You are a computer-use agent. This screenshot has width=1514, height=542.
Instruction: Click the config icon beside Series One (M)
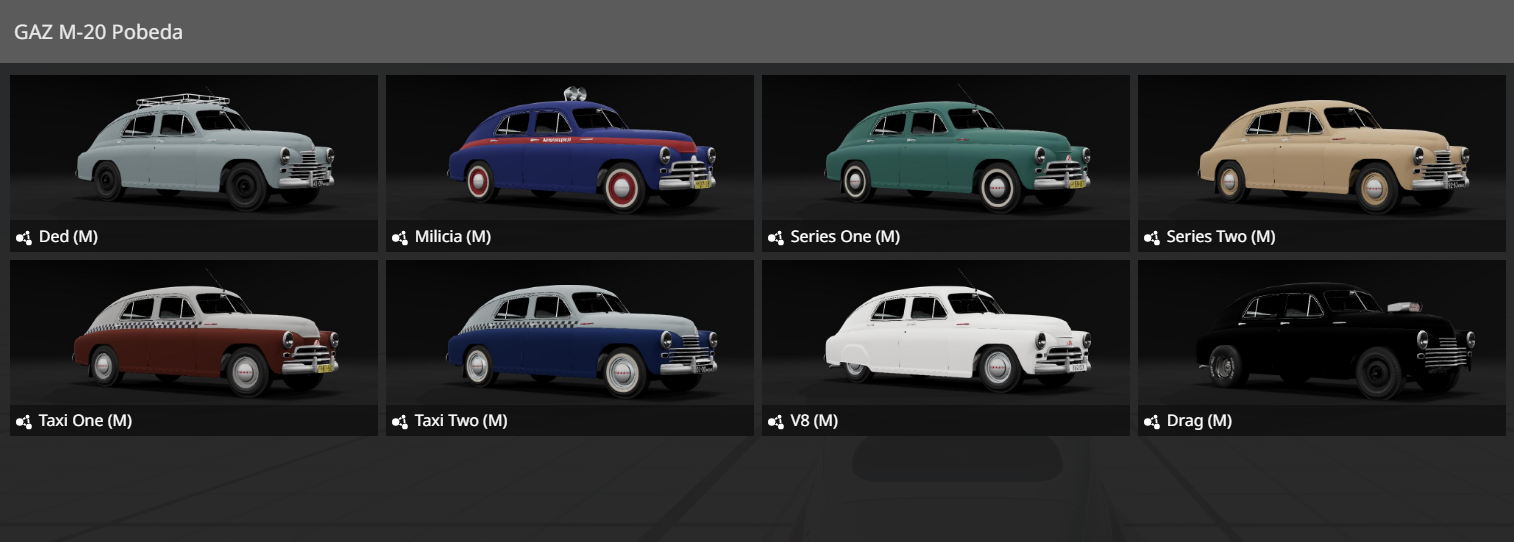coord(776,238)
